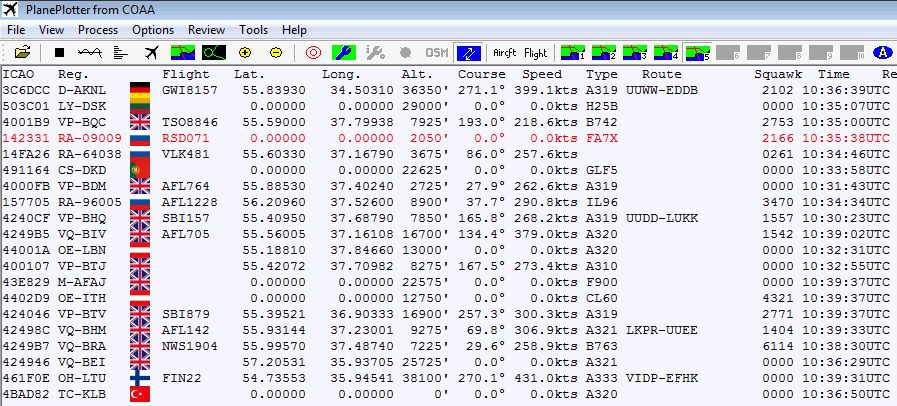Click squawk 4321 in OE-ITH row
The image size is (897, 406).
[778, 298]
